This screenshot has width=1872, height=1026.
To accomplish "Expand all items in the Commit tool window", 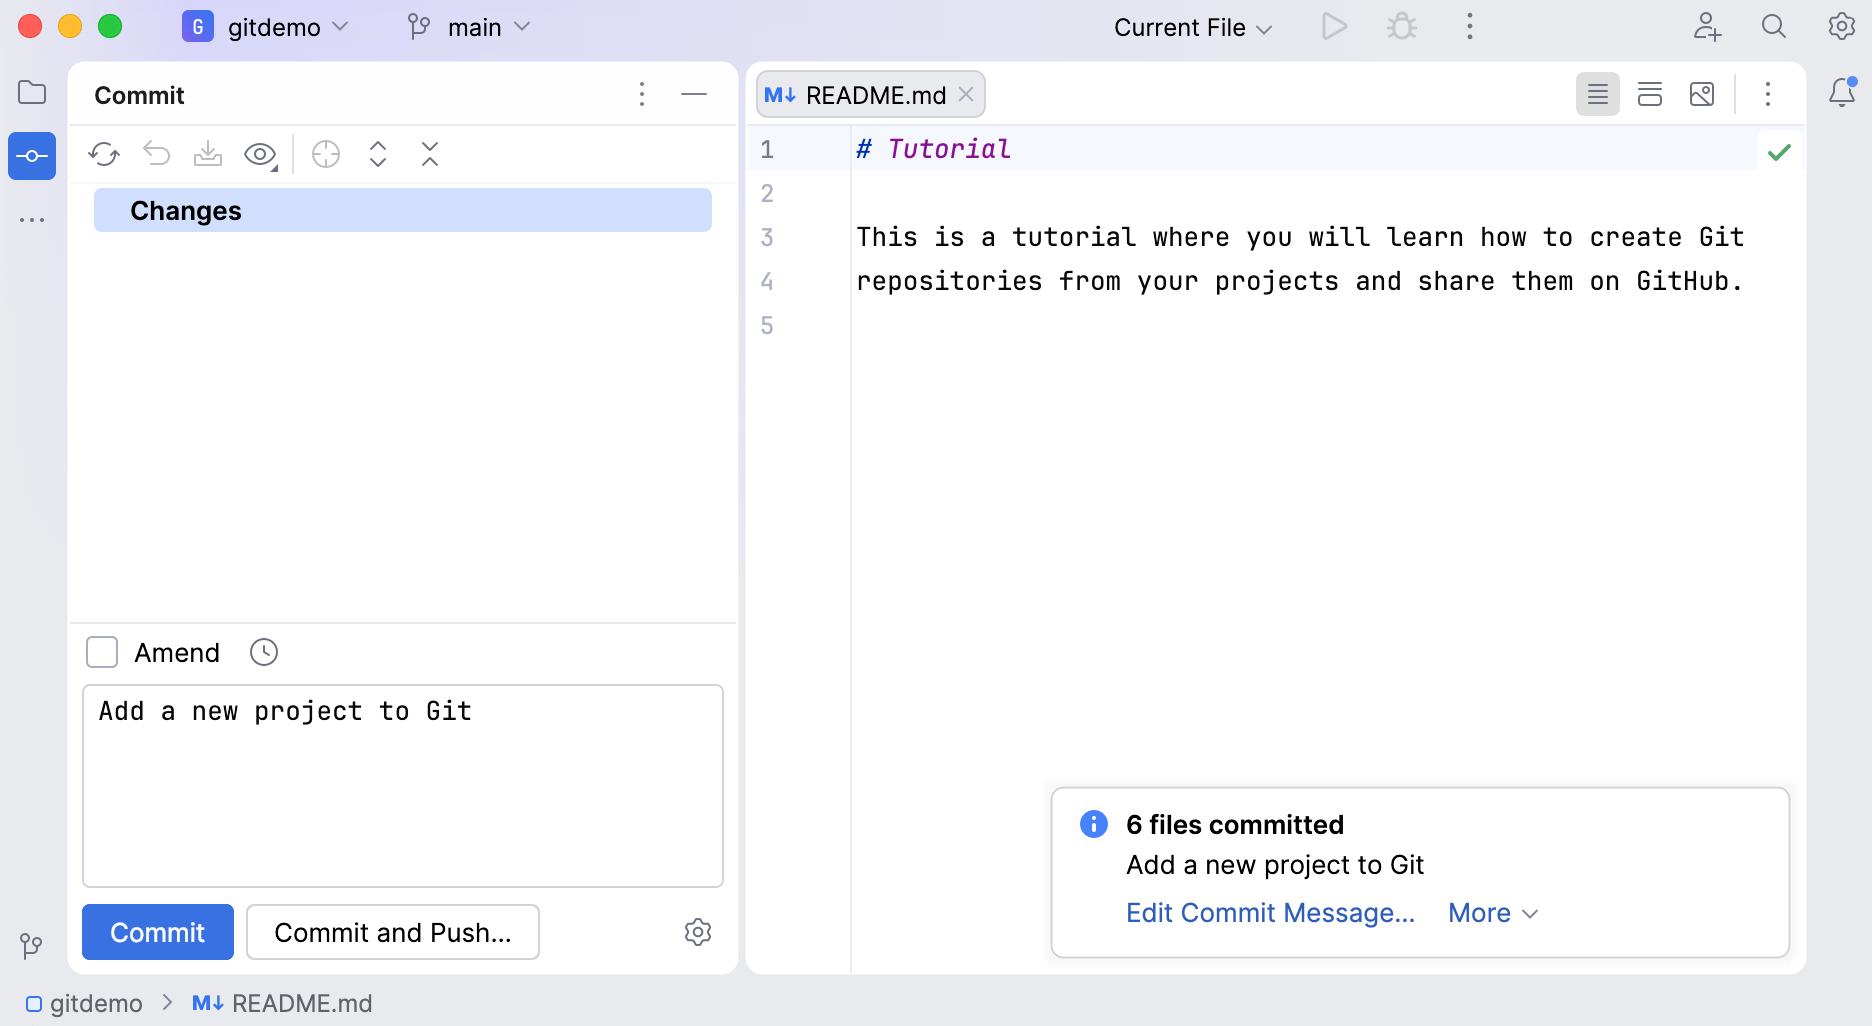I will click(x=377, y=154).
